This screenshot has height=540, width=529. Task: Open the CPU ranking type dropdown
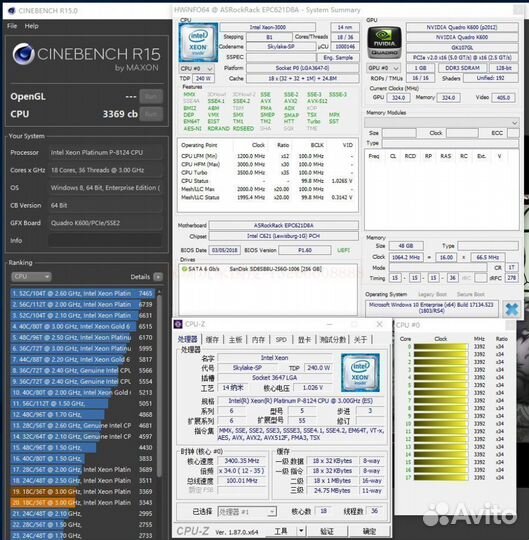[31, 277]
